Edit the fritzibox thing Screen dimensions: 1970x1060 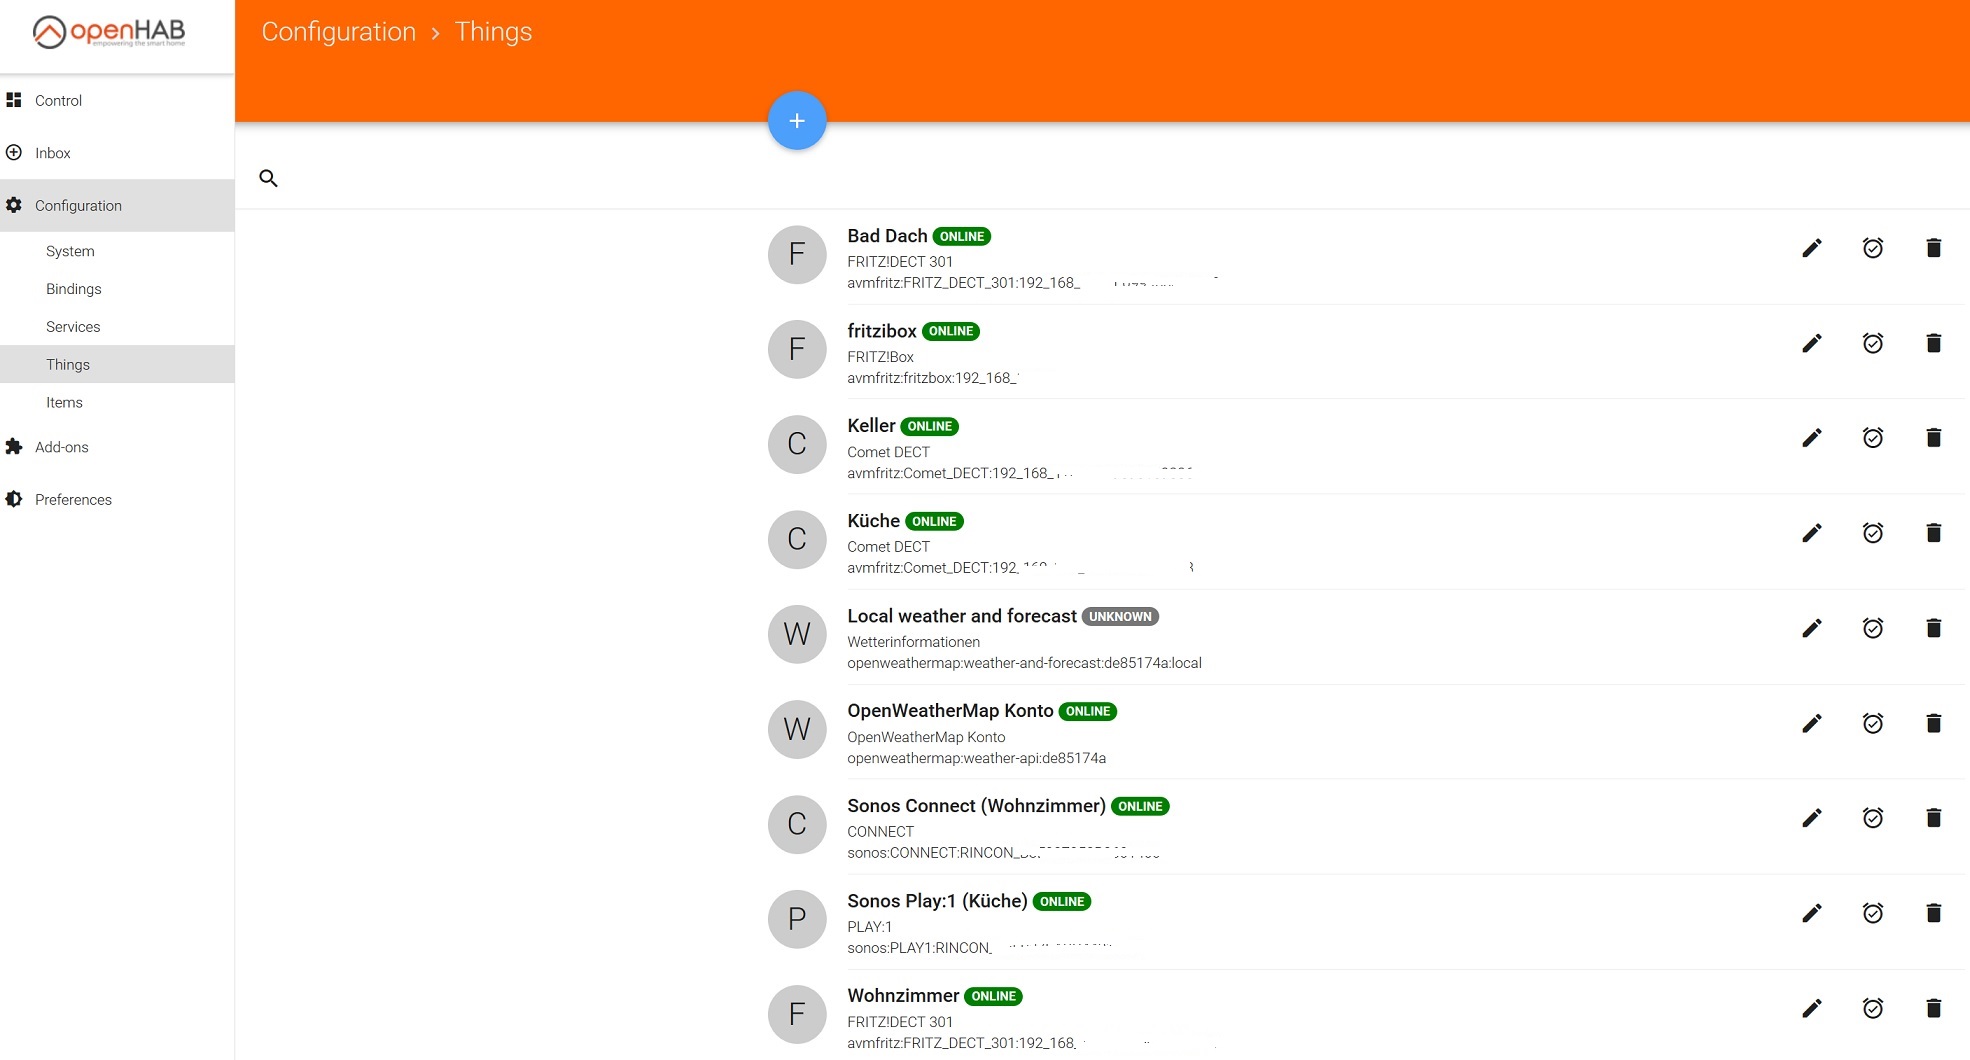click(x=1812, y=343)
